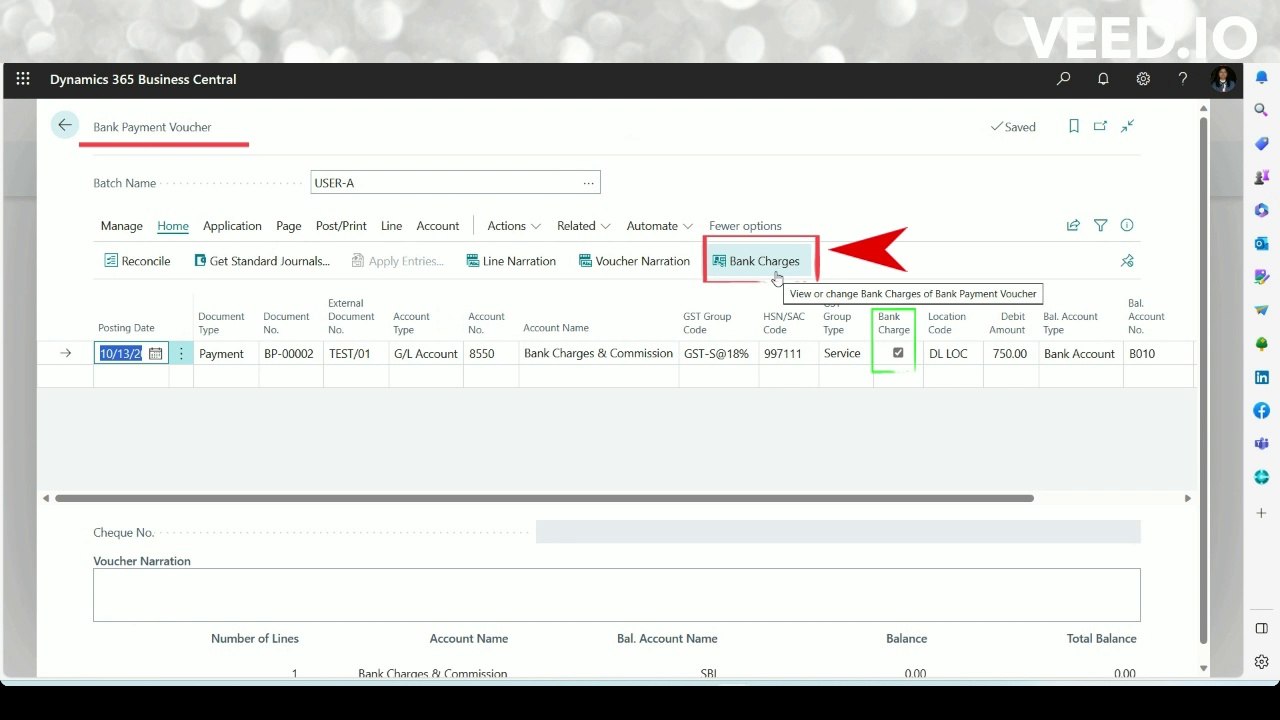
Task: Click the Bal. Account No. cell B010
Action: pos(1157,353)
